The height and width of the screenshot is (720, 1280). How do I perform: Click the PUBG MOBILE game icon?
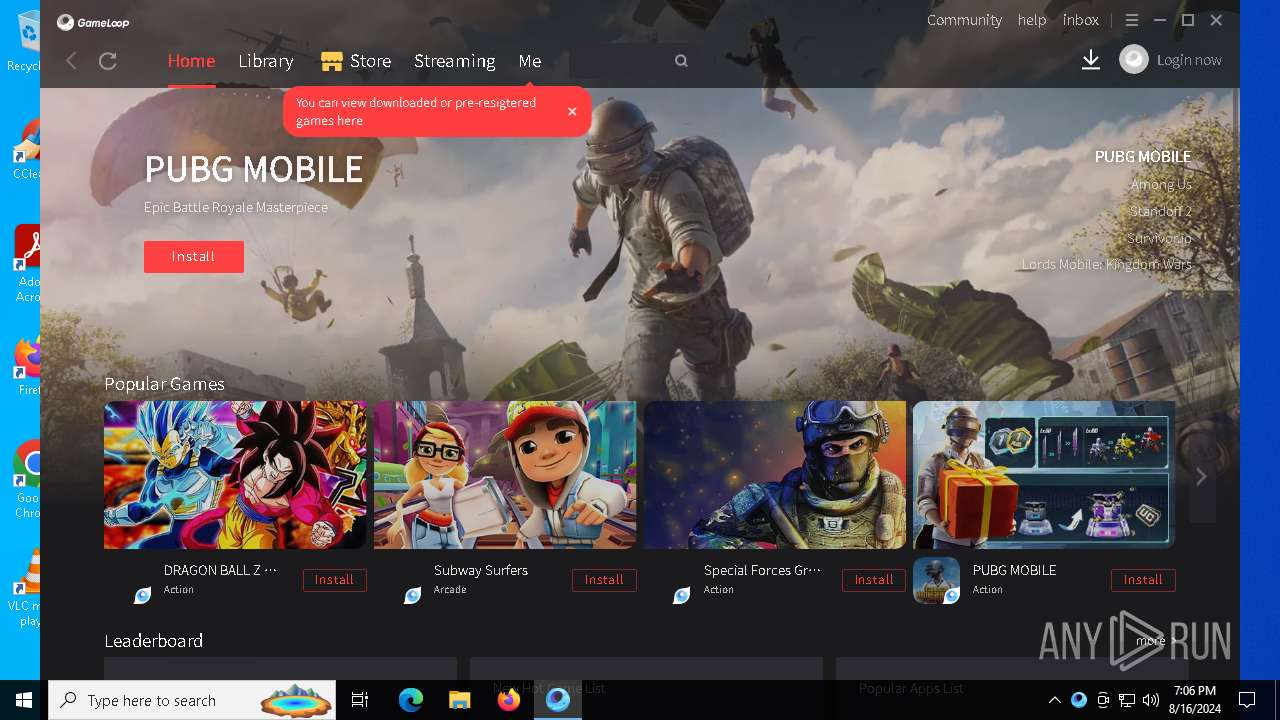point(936,580)
